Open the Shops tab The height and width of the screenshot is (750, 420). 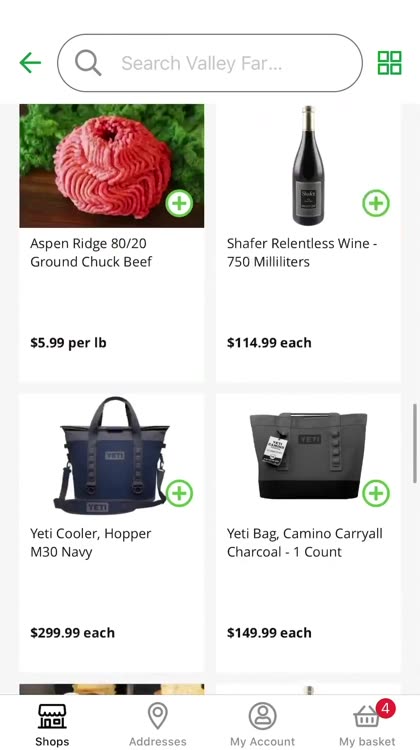coord(52,724)
